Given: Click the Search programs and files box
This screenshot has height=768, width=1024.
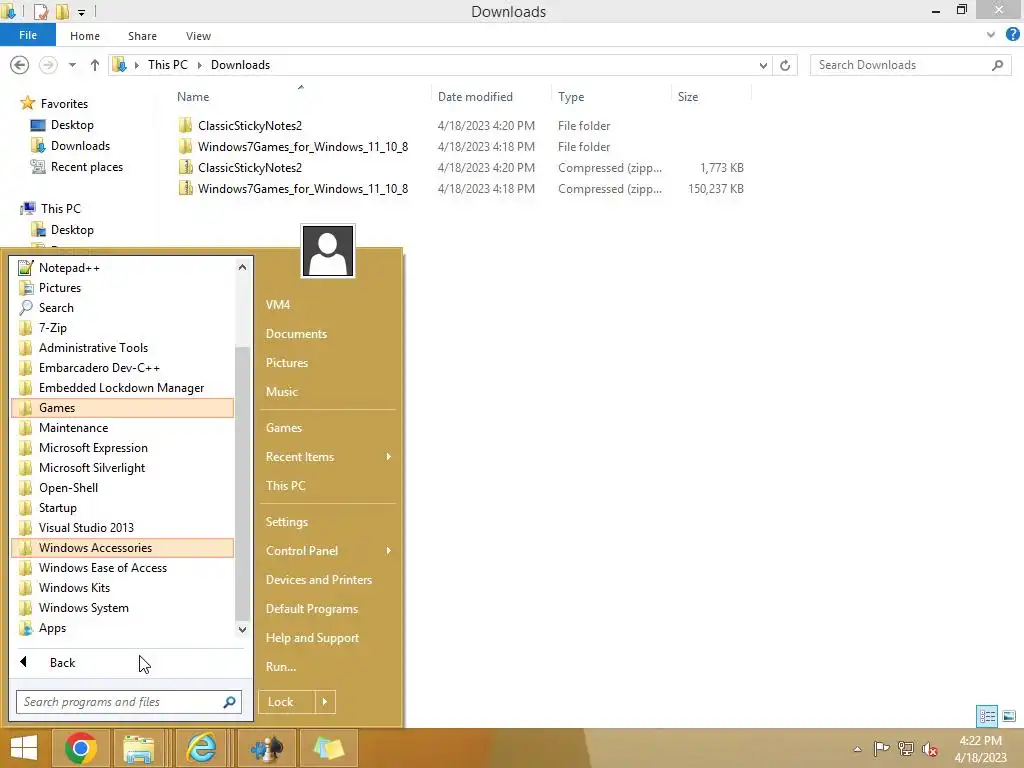Looking at the screenshot, I should (x=129, y=702).
